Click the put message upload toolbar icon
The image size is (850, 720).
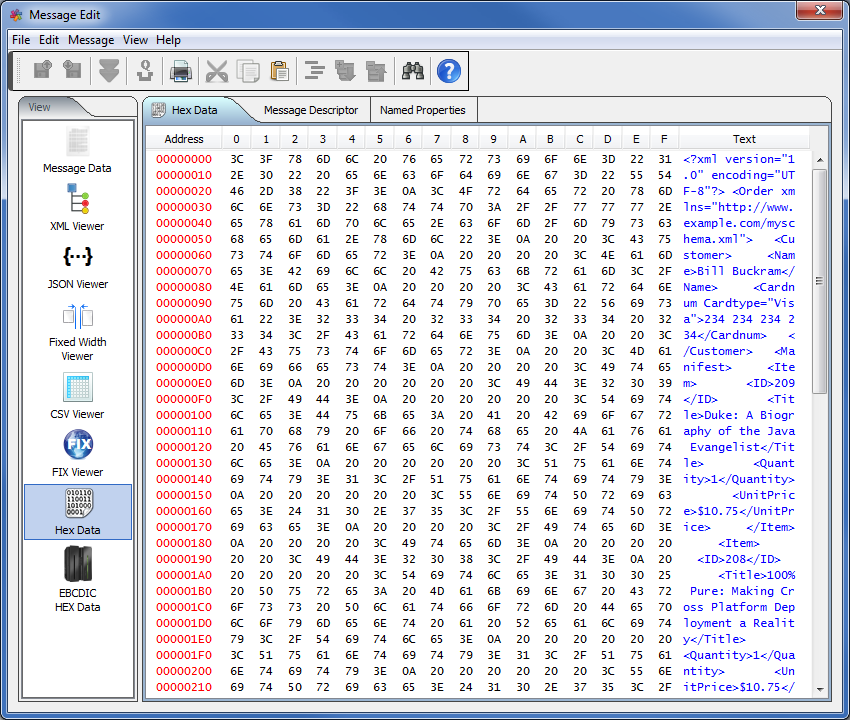point(145,70)
